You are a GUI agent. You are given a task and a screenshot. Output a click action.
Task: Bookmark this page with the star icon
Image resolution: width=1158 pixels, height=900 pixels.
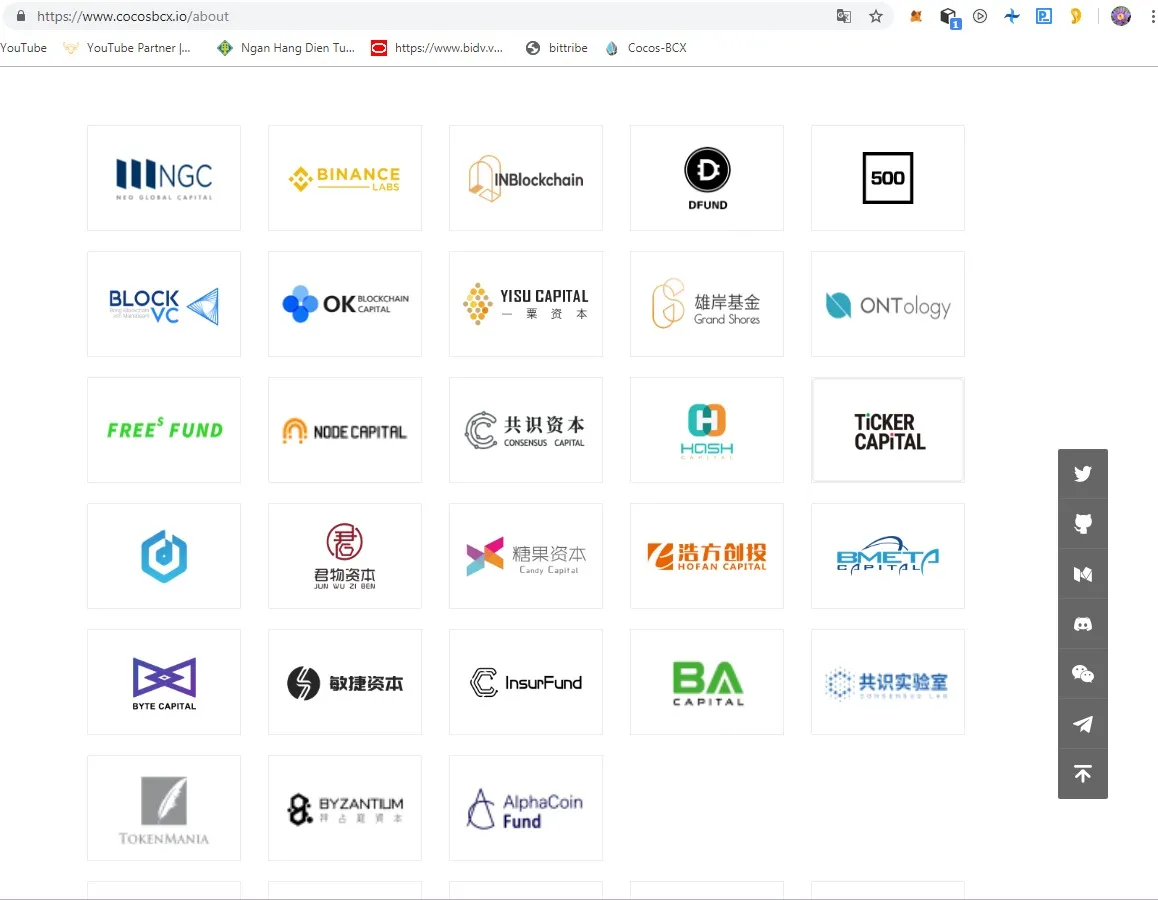pyautogui.click(x=876, y=16)
